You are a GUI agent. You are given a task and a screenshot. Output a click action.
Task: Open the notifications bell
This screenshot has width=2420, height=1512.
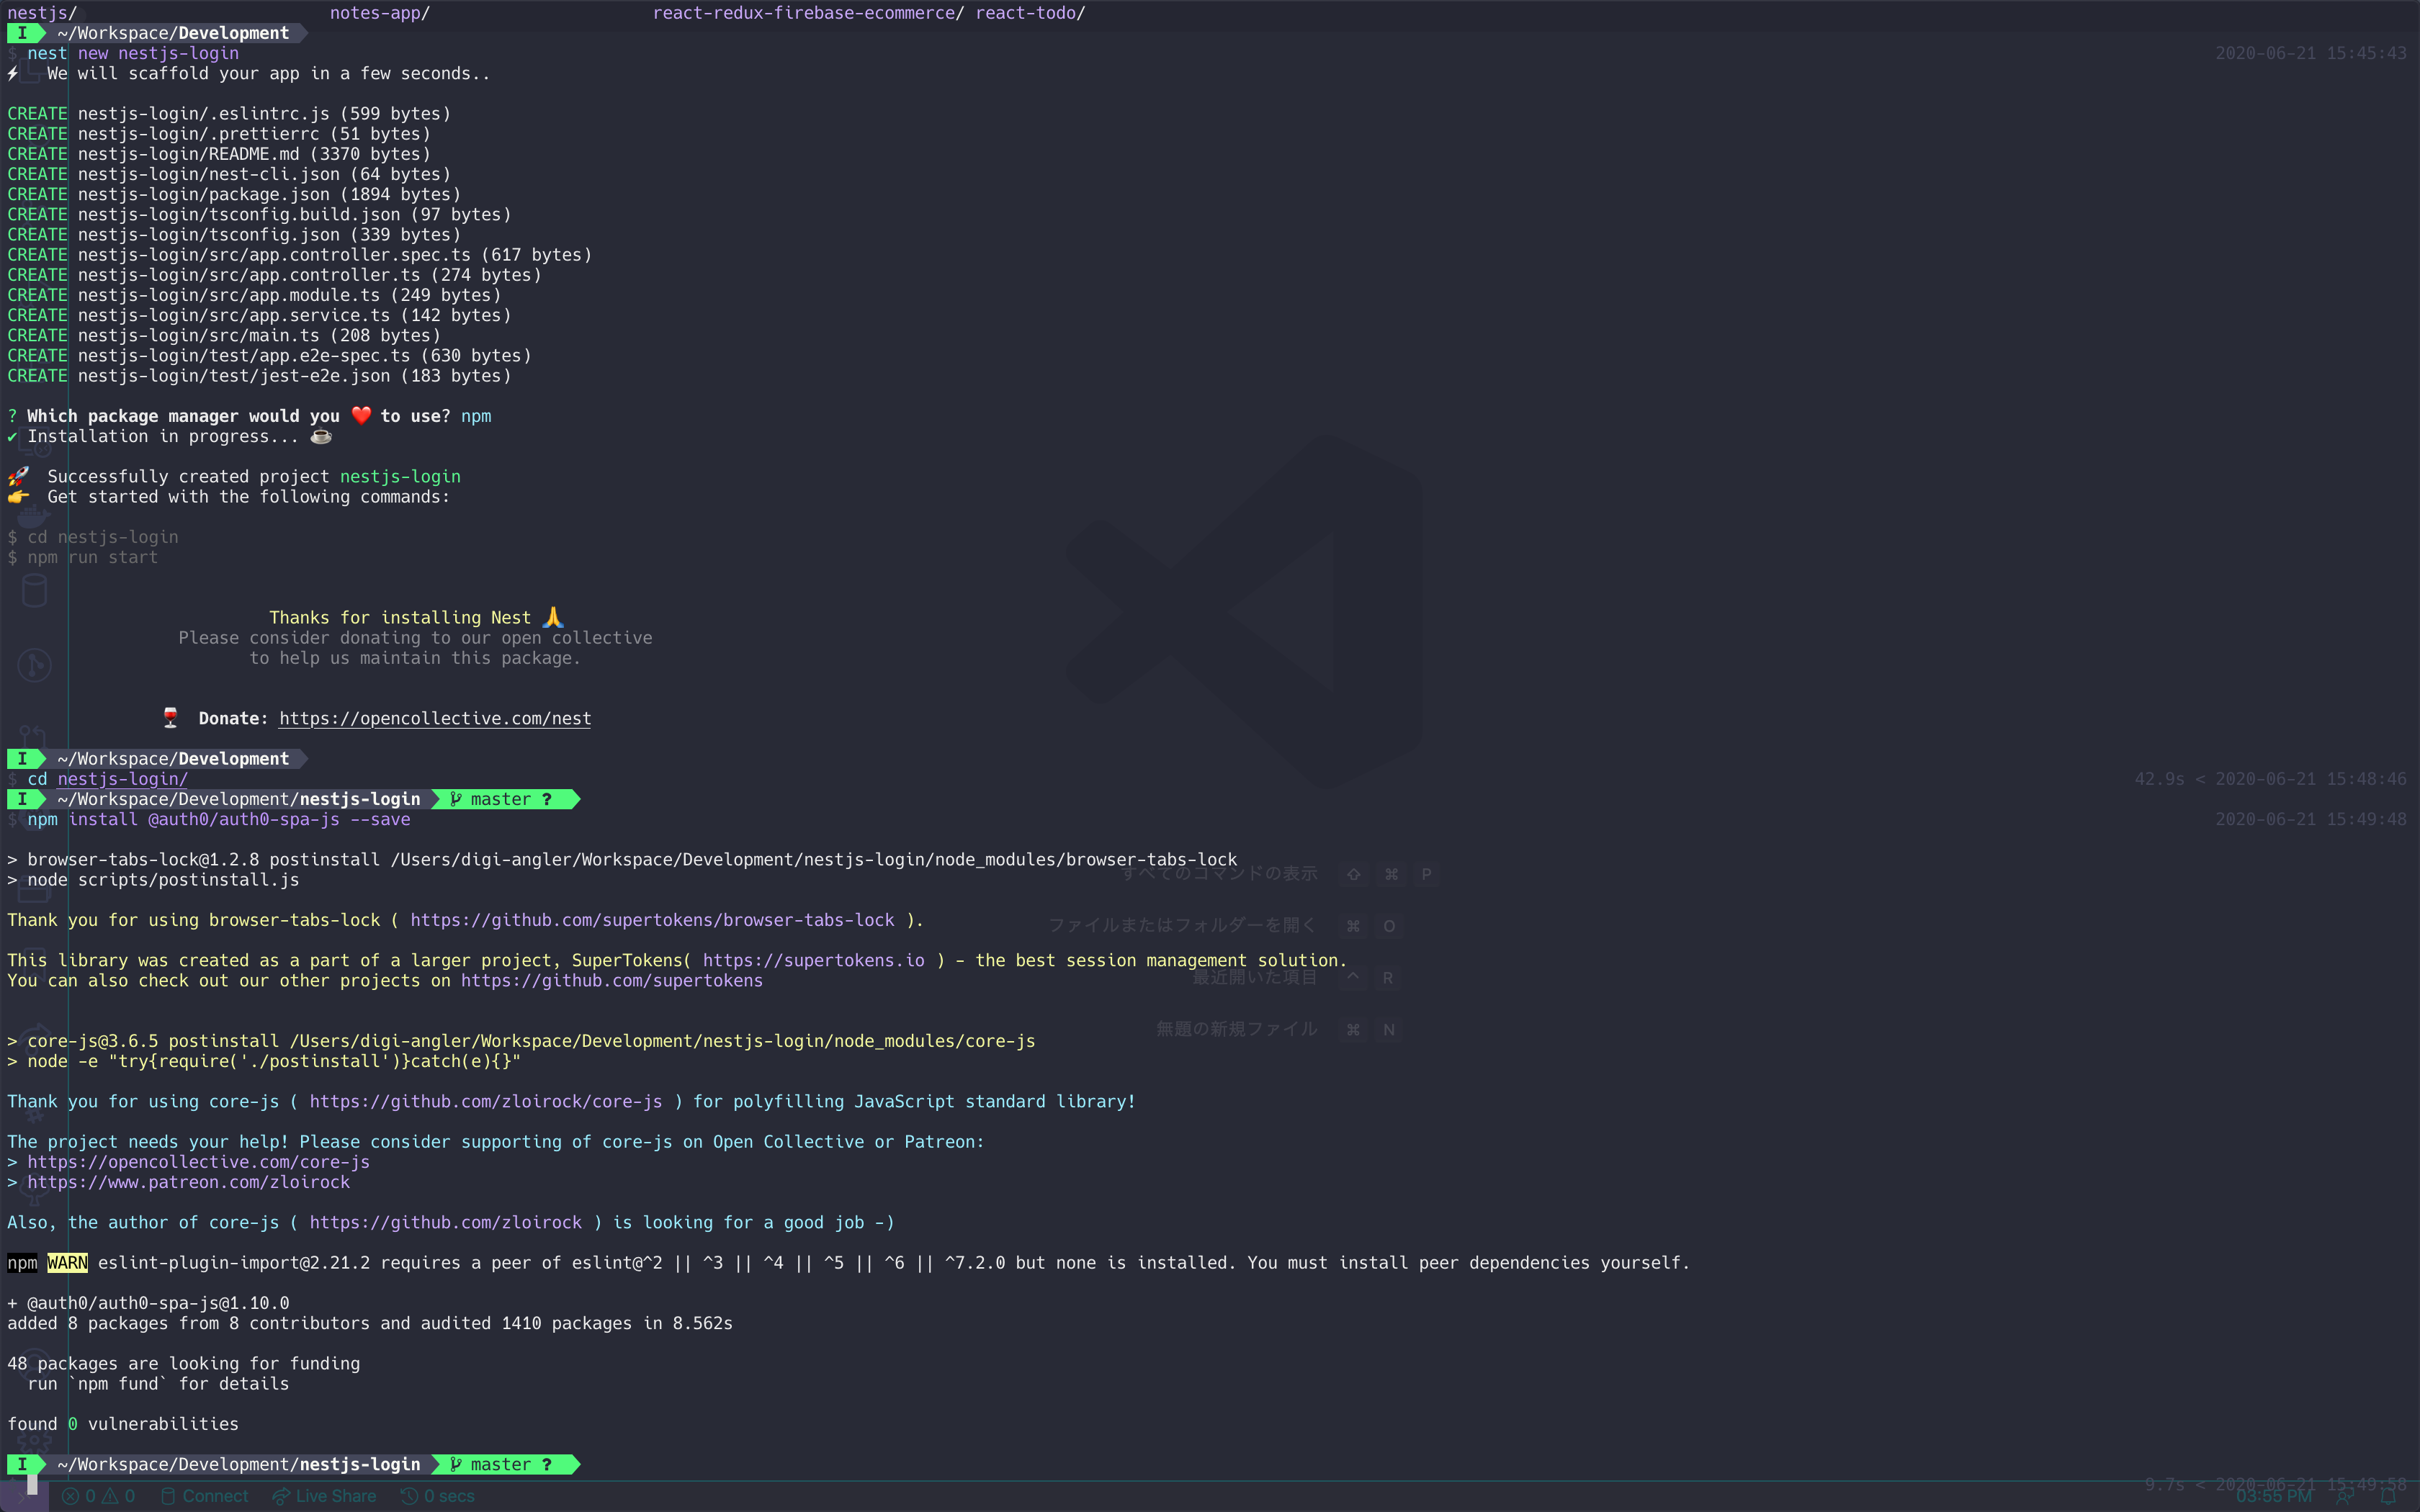coord(2389,1497)
